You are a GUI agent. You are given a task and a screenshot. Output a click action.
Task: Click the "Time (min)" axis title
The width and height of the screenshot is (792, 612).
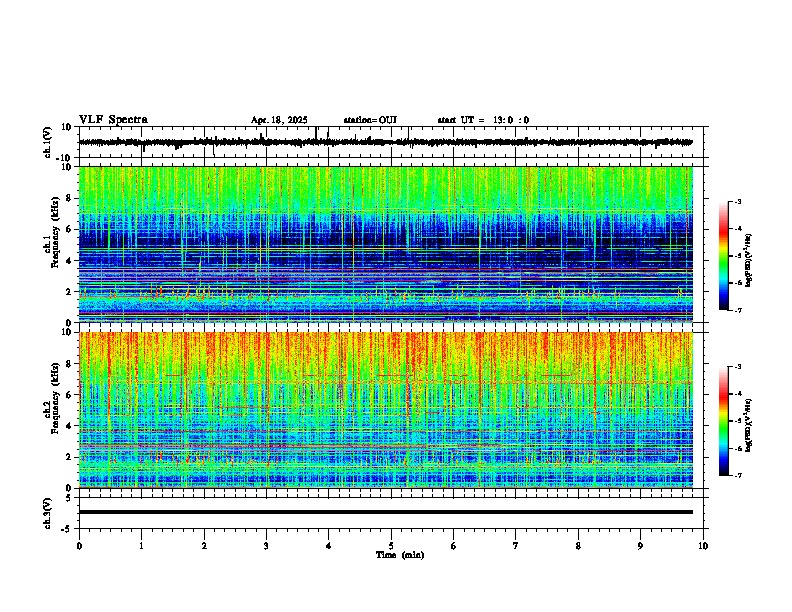[x=400, y=555]
